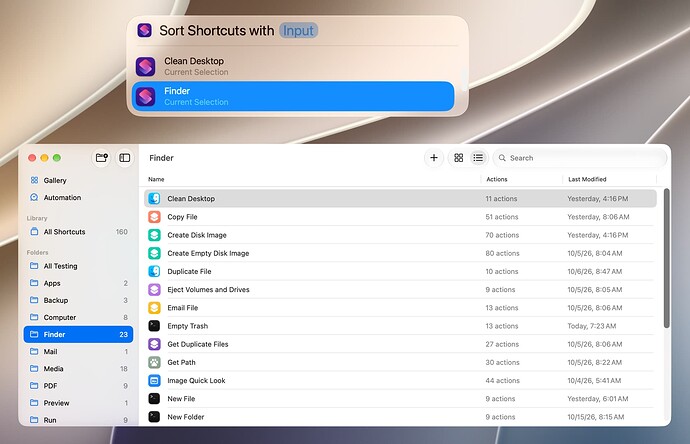Click the Eject Volumes and Drives icon
The image size is (690, 444).
point(154,290)
